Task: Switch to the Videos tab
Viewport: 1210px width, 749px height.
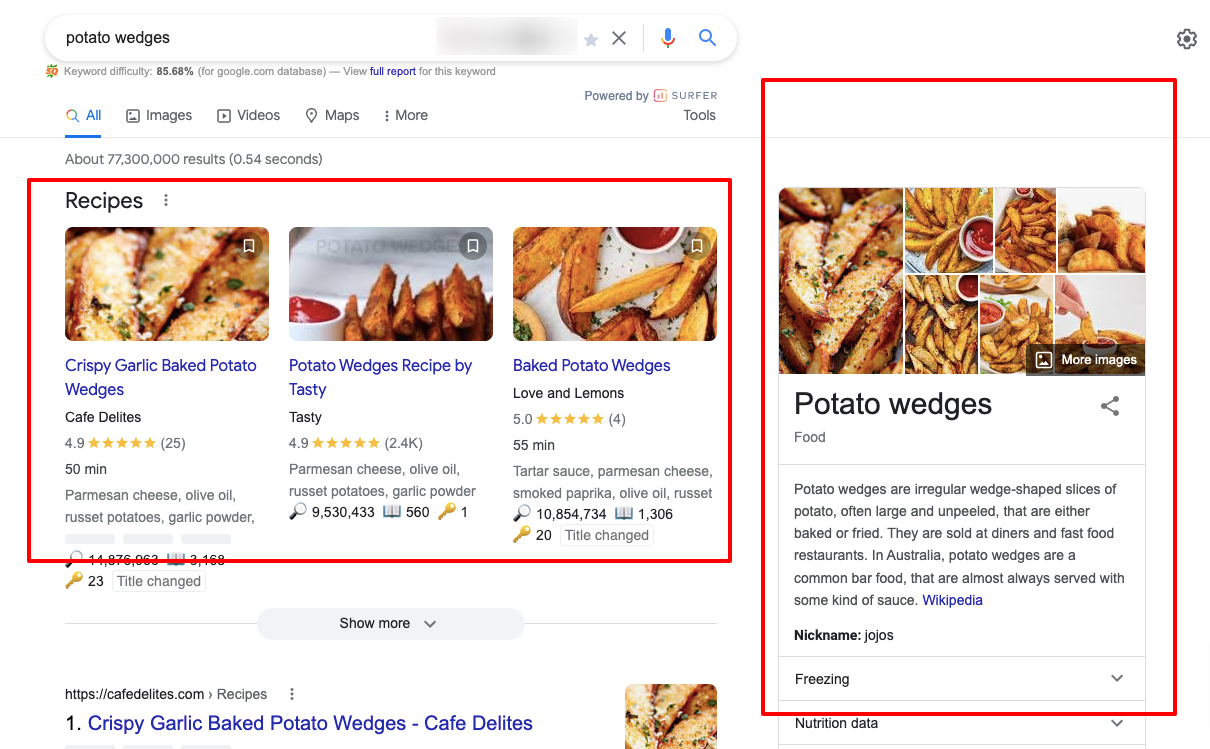Action: 248,115
